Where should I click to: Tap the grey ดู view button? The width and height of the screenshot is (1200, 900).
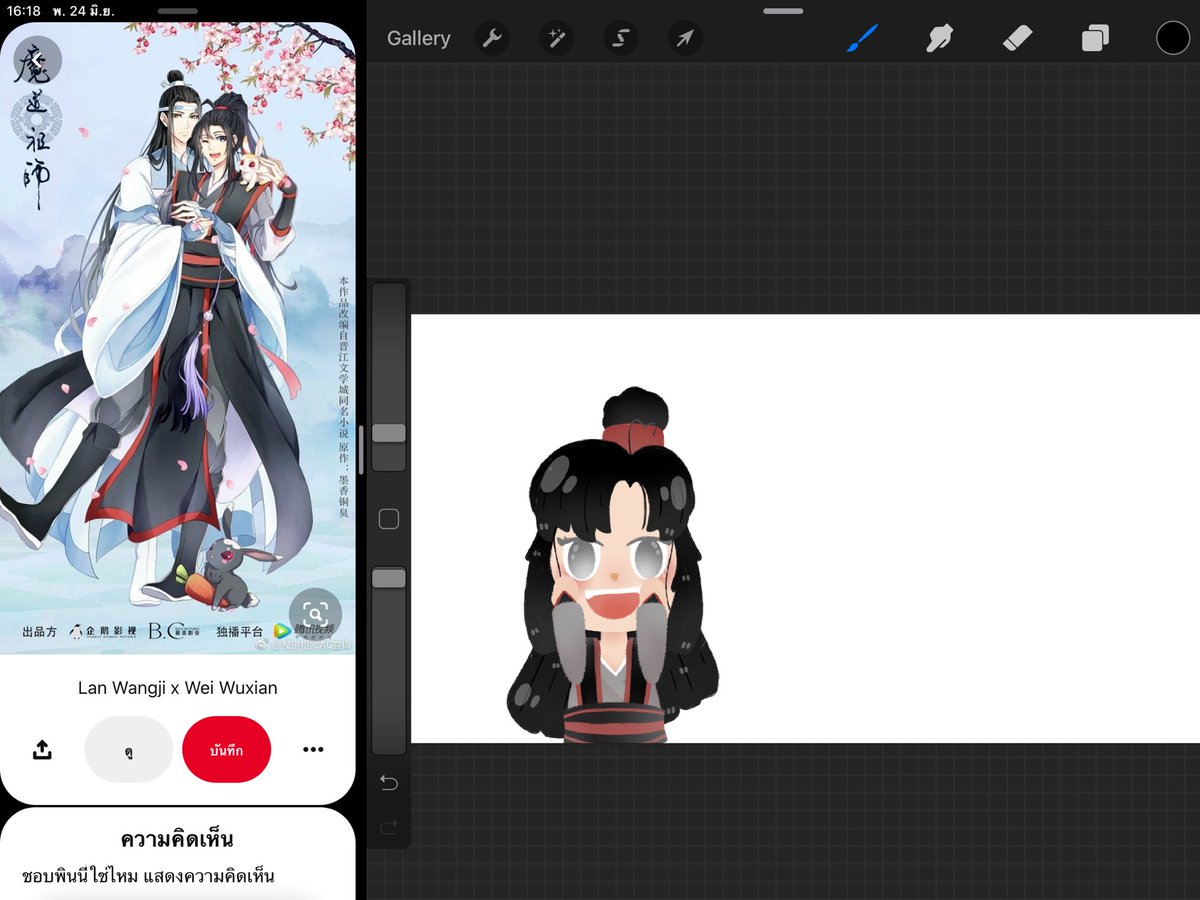coord(129,749)
